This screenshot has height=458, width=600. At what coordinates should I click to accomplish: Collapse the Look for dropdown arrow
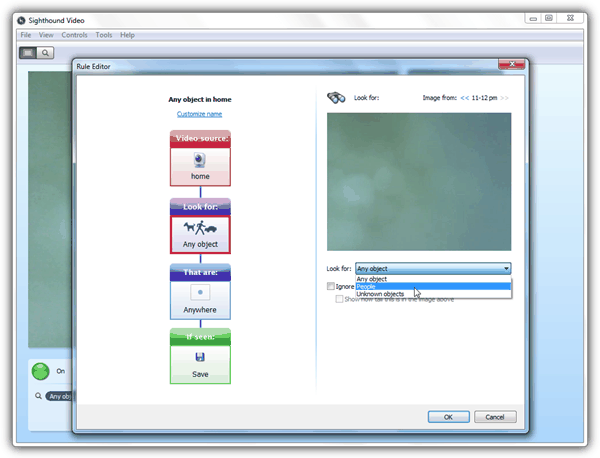(506, 269)
